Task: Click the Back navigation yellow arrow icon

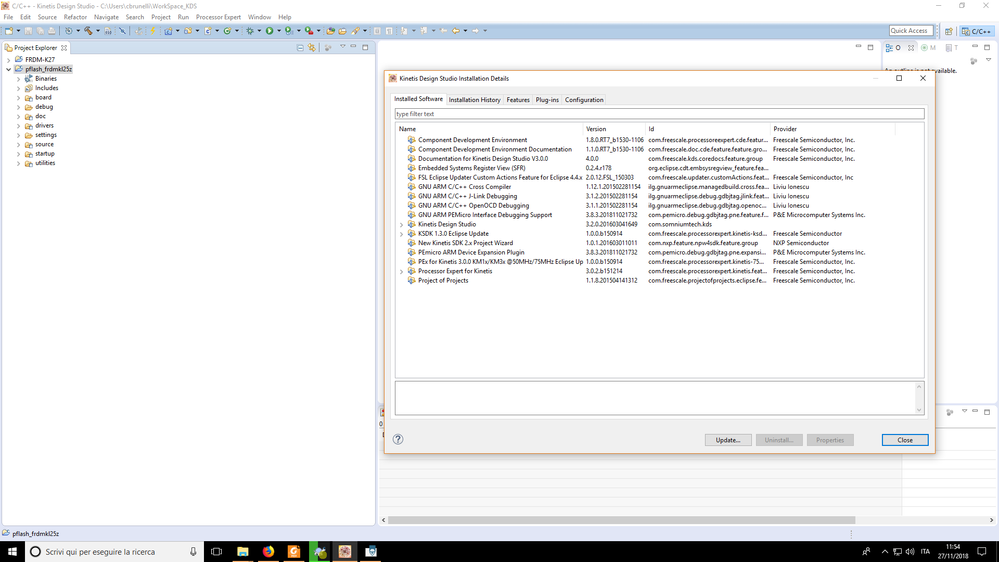Action: (x=456, y=31)
